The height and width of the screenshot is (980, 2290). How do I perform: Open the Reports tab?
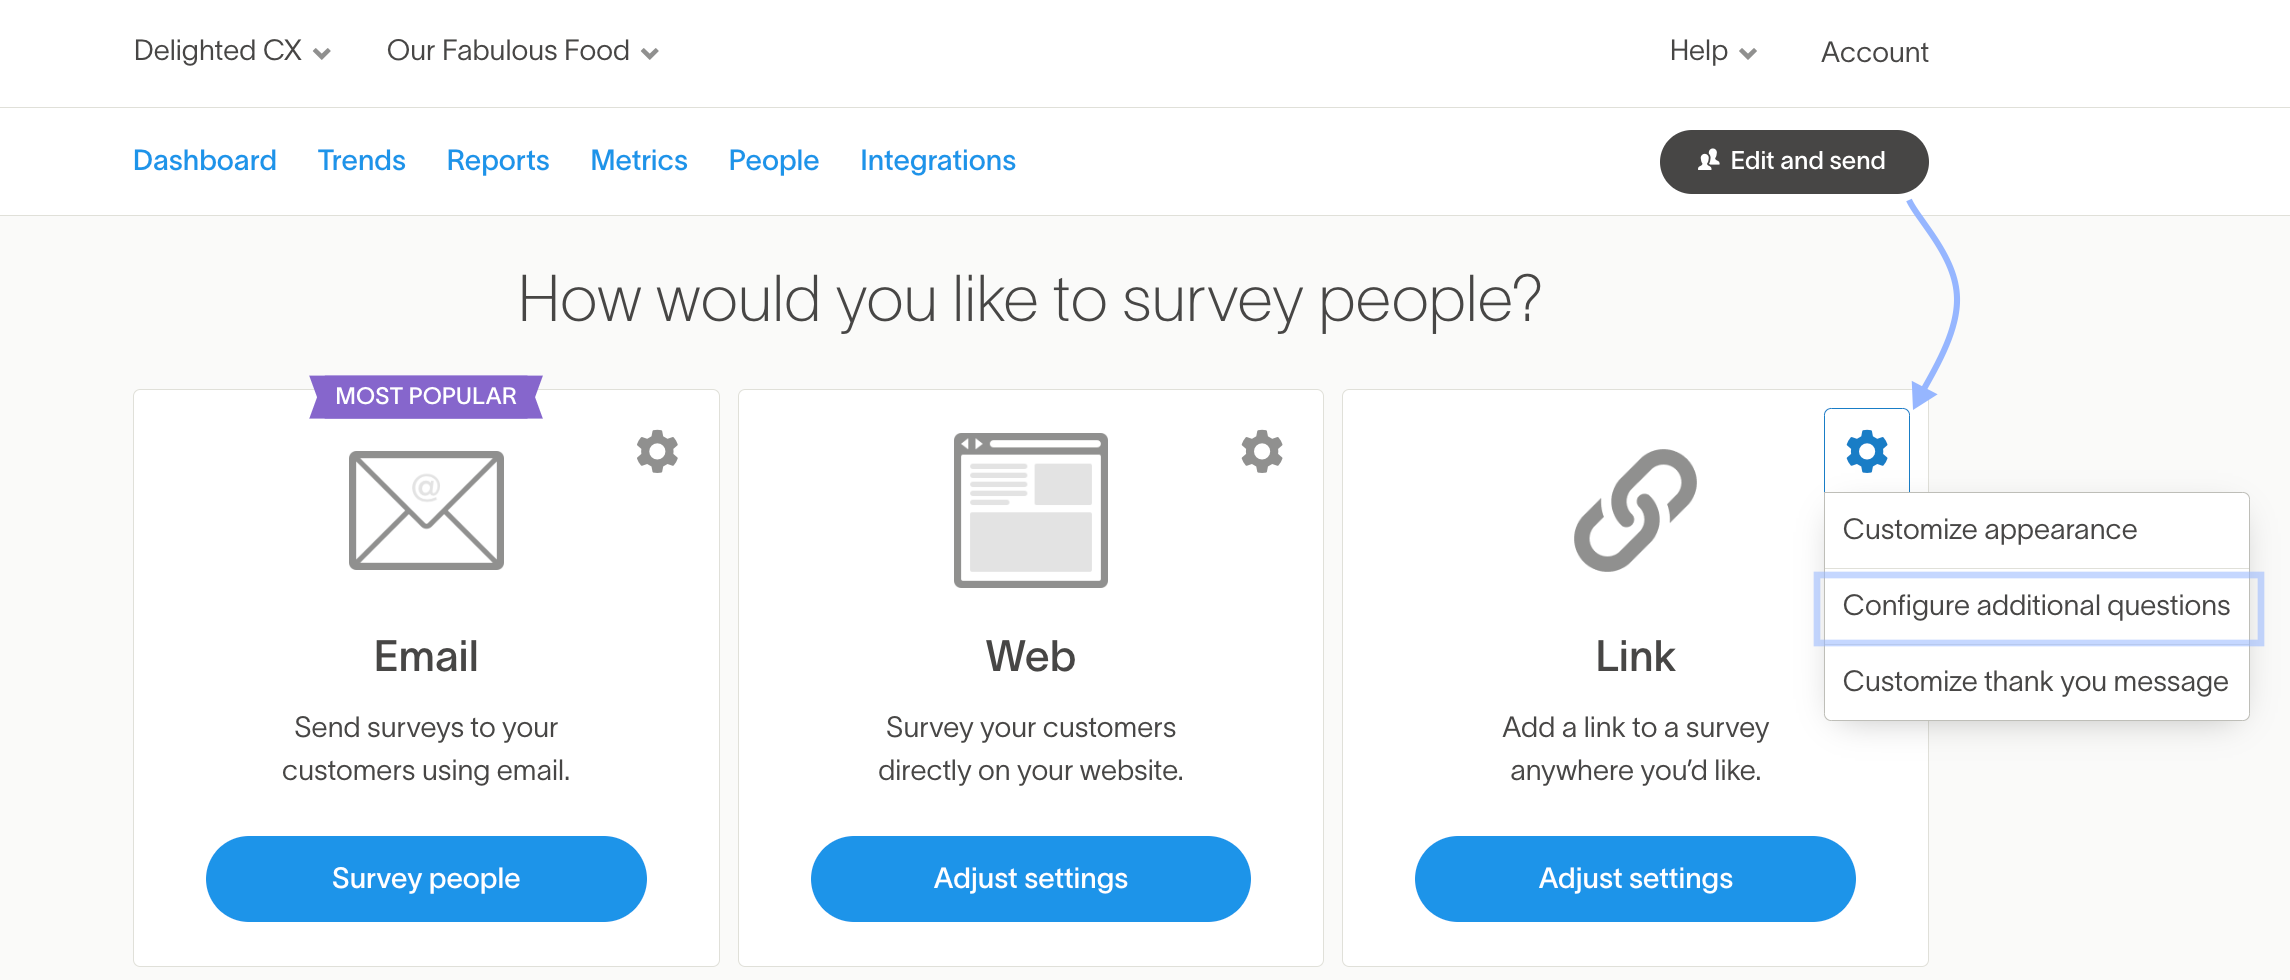click(x=498, y=160)
